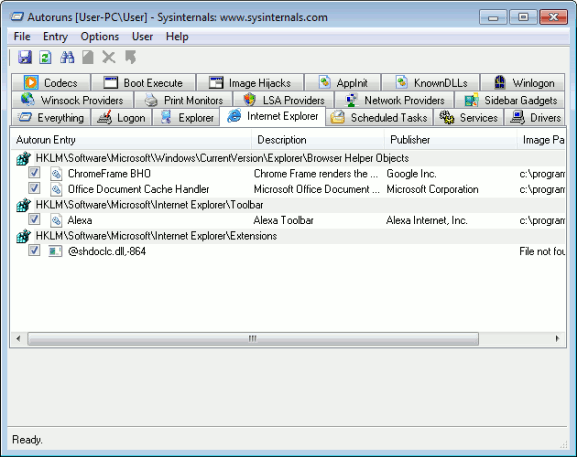Switch to the Boot Execute tab
This screenshot has height=457, width=577.
point(143,82)
